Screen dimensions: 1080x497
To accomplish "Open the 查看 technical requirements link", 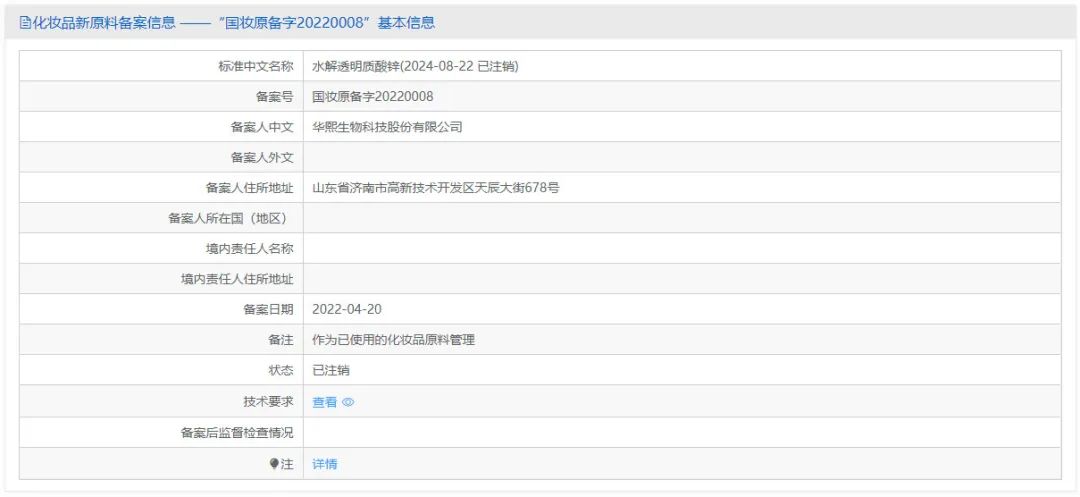I will 325,403.
